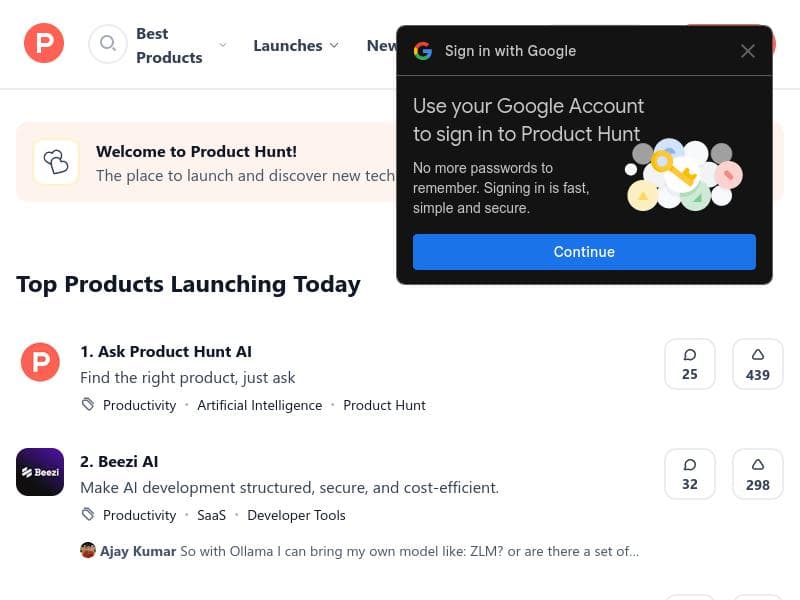Upvote Beezi AI product

click(x=758, y=474)
